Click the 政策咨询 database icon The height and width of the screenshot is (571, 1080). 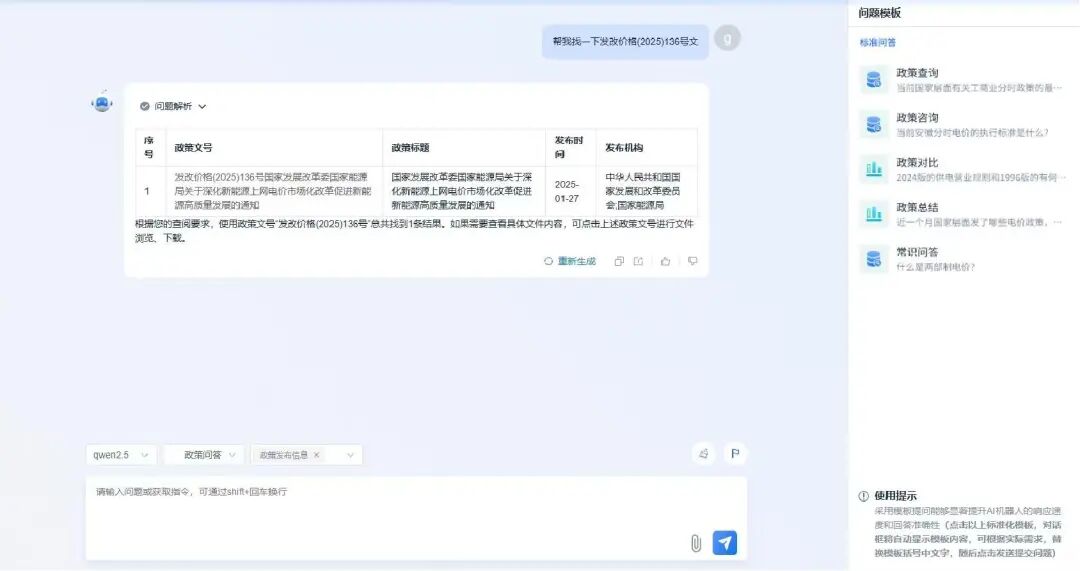click(874, 125)
